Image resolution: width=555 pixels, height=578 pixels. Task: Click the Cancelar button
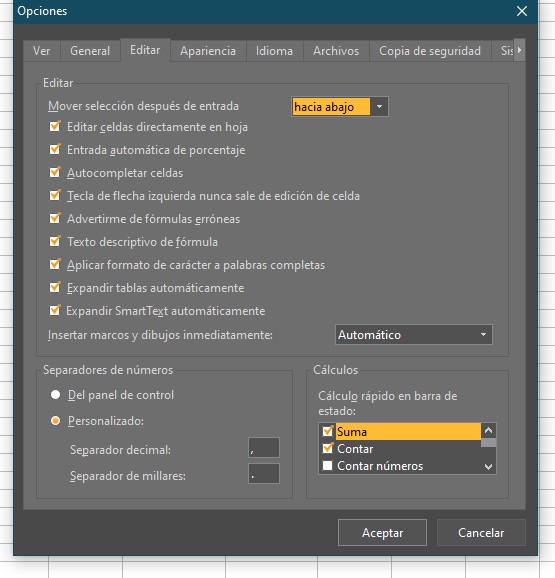[x=481, y=532]
